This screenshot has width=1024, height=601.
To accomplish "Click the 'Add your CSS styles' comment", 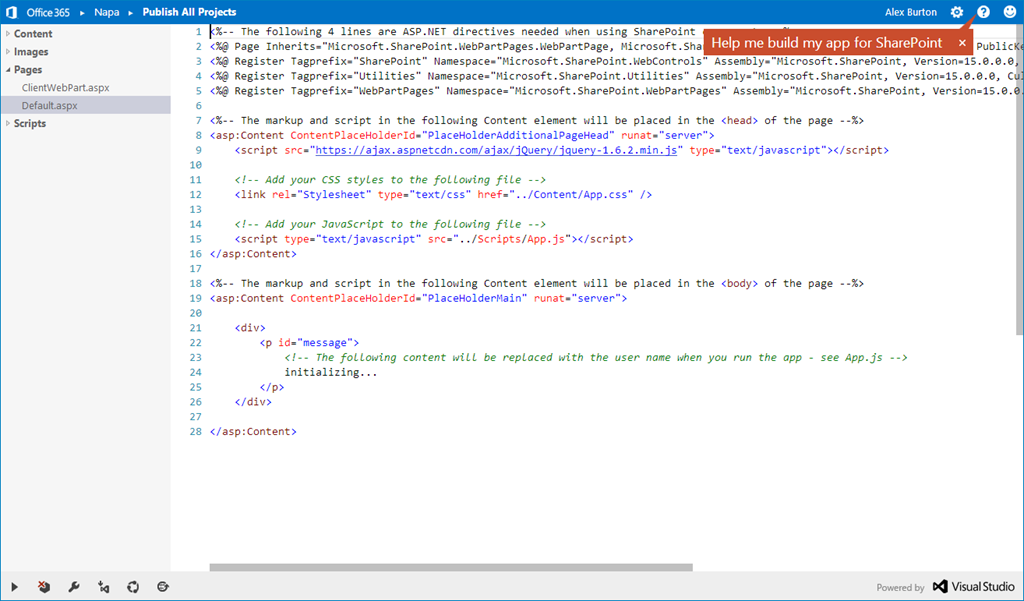I will click(391, 180).
